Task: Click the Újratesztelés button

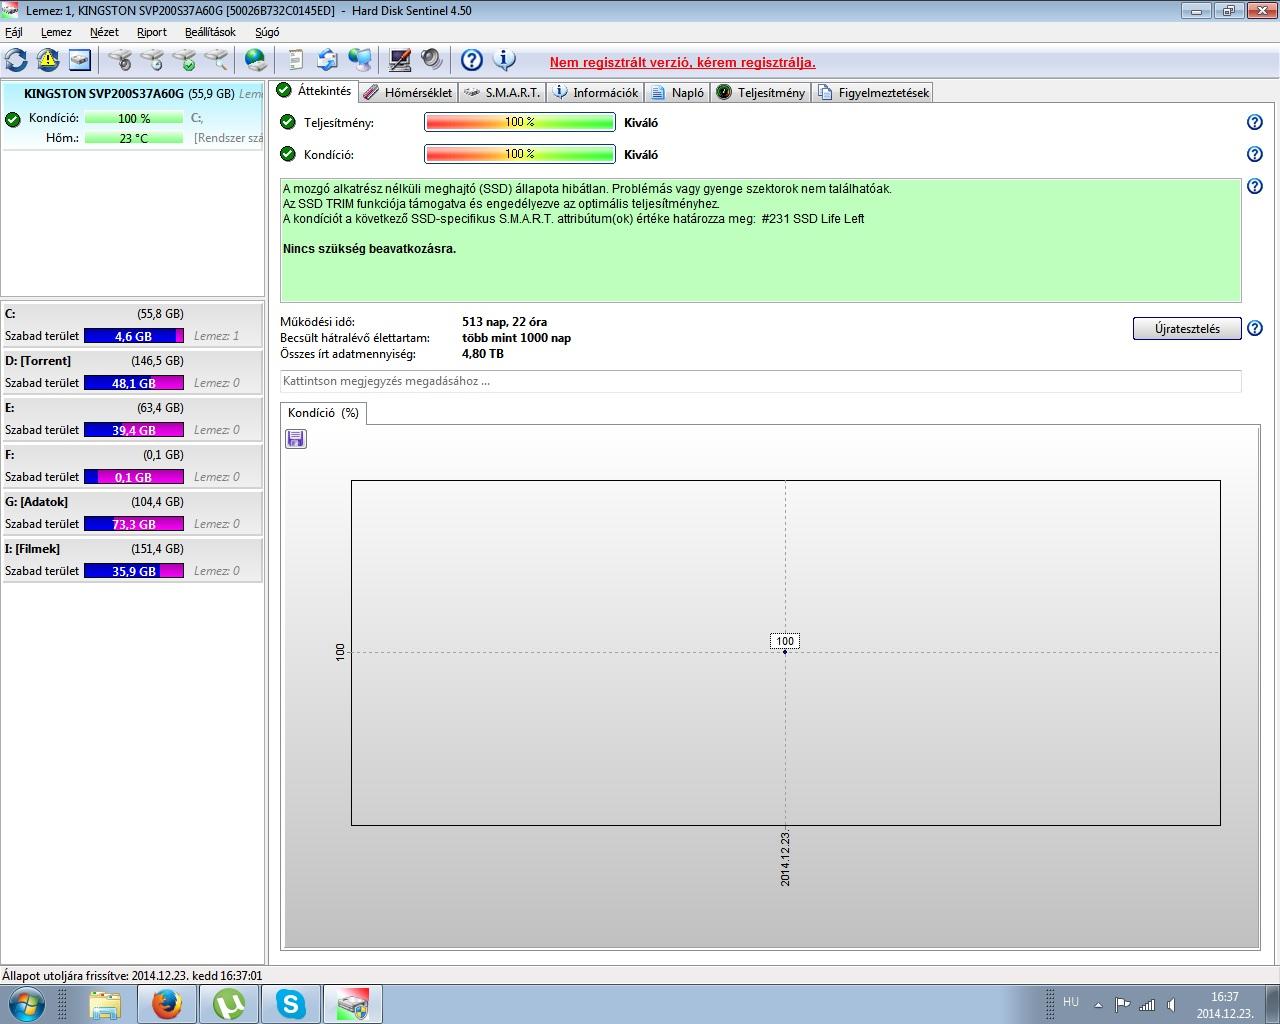Action: tap(1187, 329)
